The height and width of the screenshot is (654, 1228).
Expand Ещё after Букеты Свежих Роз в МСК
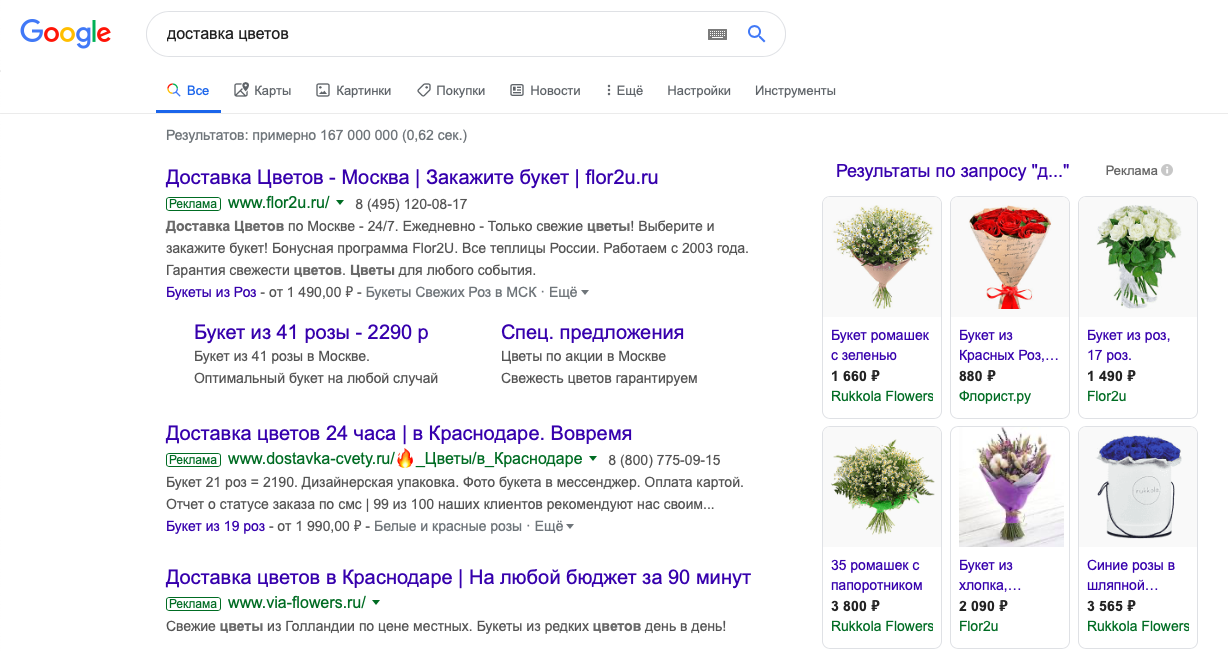(569, 292)
